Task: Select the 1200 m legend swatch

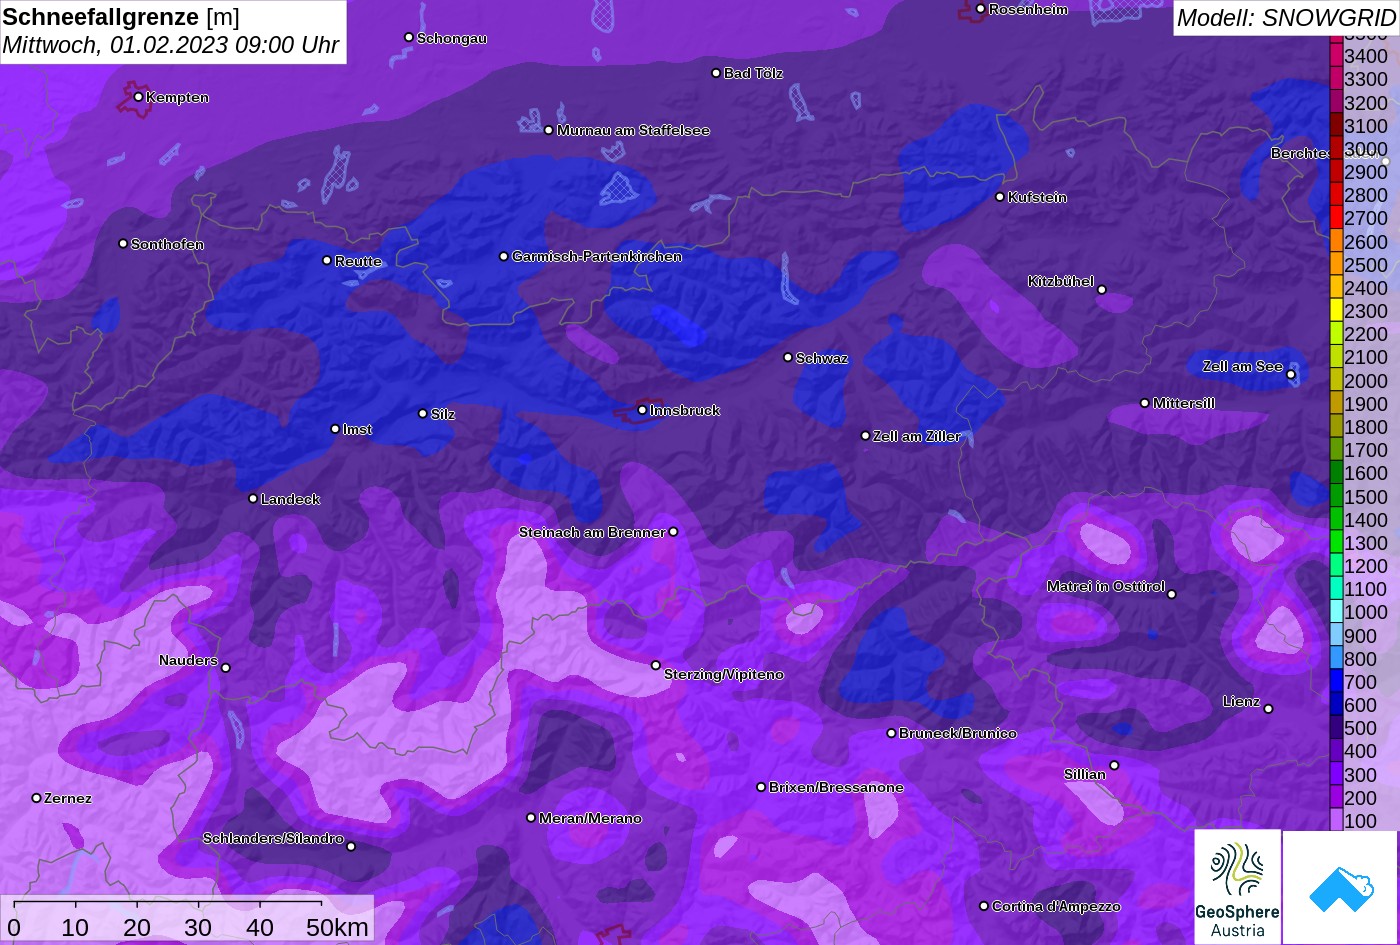Action: tap(1336, 566)
